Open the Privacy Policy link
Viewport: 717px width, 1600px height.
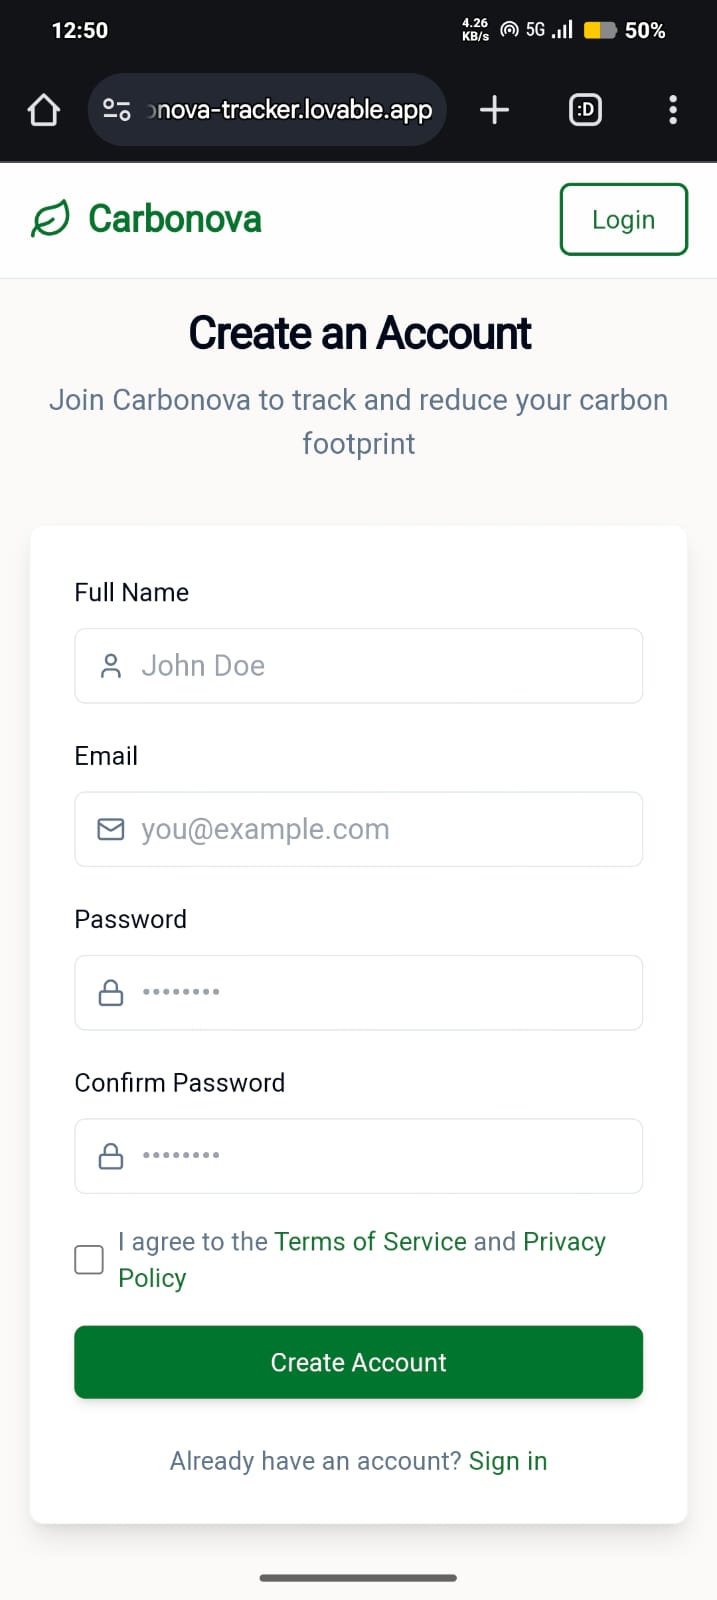[x=564, y=1242]
